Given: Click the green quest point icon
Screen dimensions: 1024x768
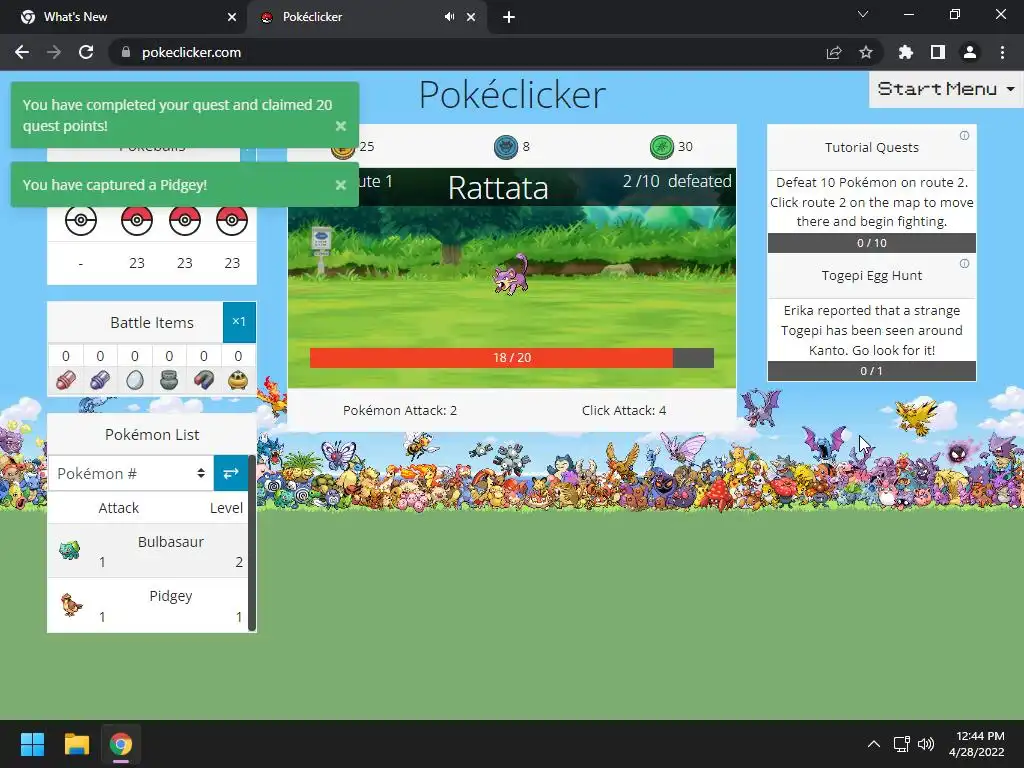Looking at the screenshot, I should coord(662,147).
